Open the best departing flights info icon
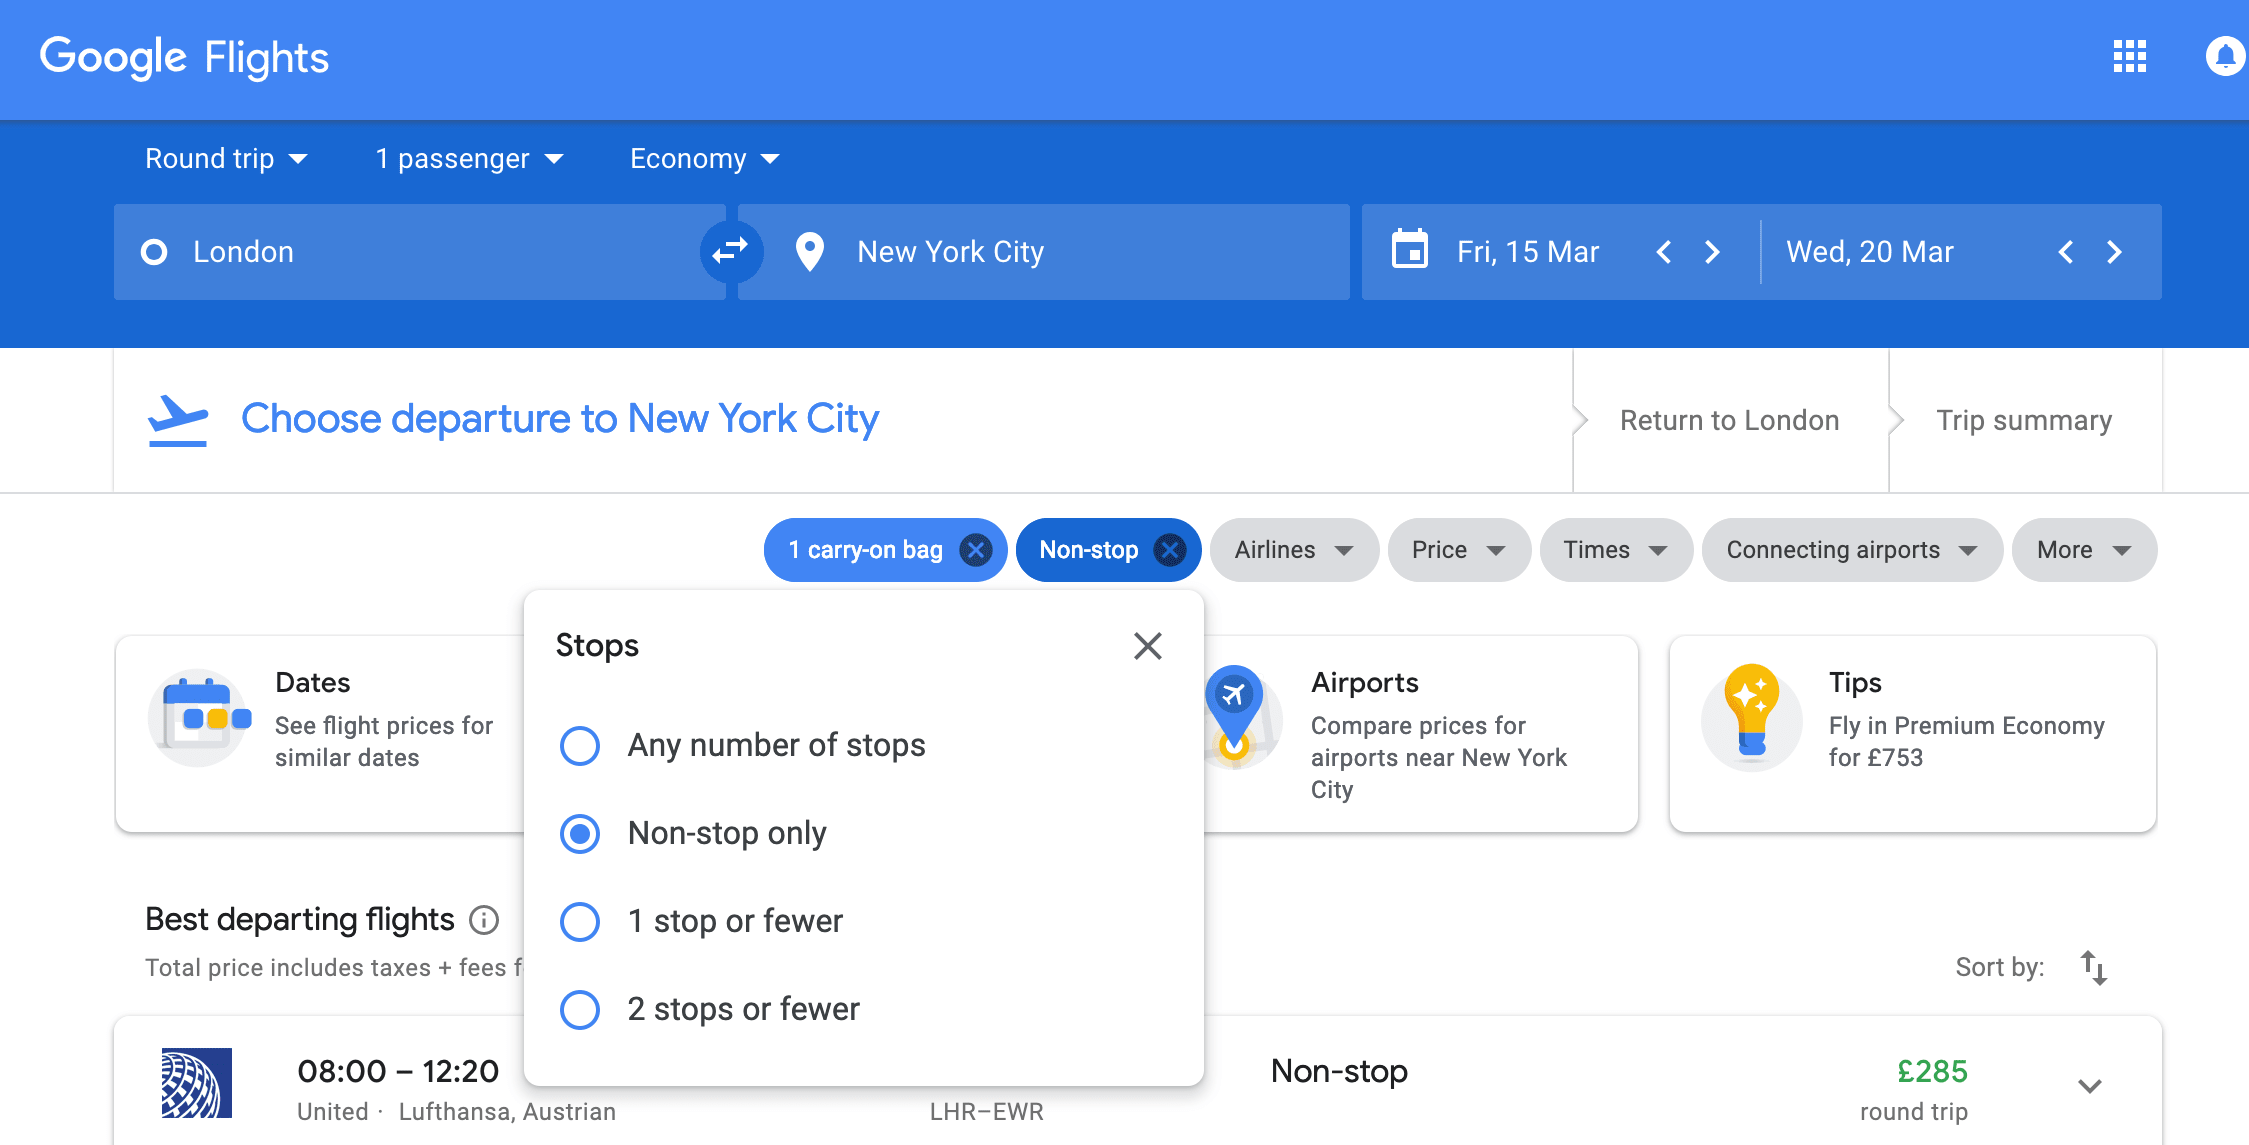This screenshot has width=2249, height=1145. [x=484, y=920]
